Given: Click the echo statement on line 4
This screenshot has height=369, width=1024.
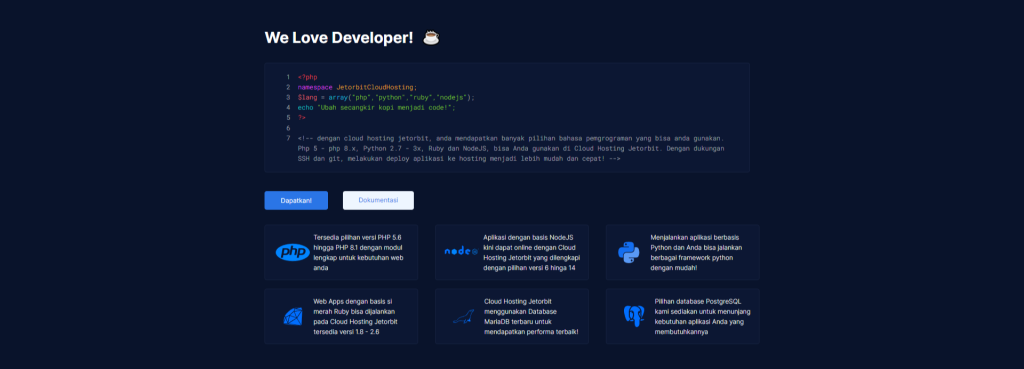Looking at the screenshot, I should tap(376, 107).
